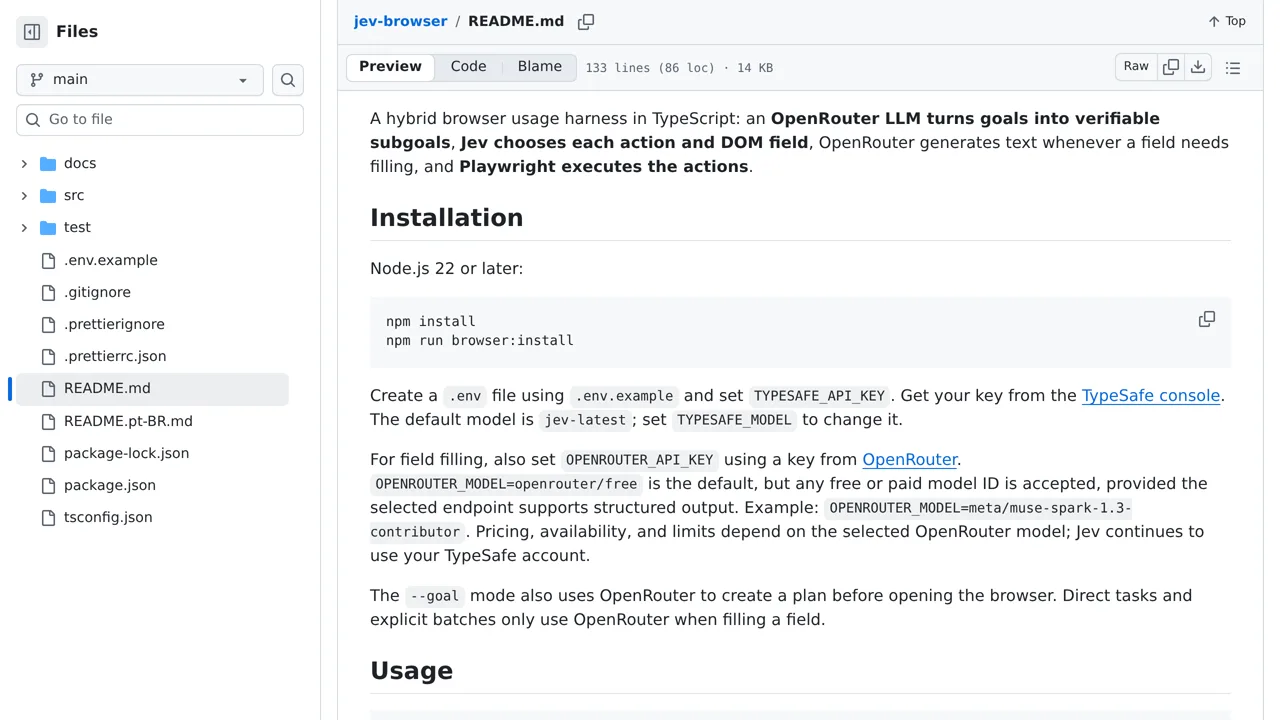
Task: Switch to the Blame tab
Action: (x=540, y=67)
